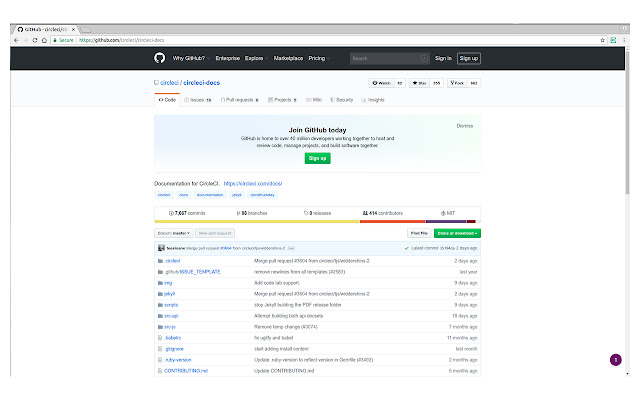Bookmark this page with the star icon

pyautogui.click(x=602, y=40)
